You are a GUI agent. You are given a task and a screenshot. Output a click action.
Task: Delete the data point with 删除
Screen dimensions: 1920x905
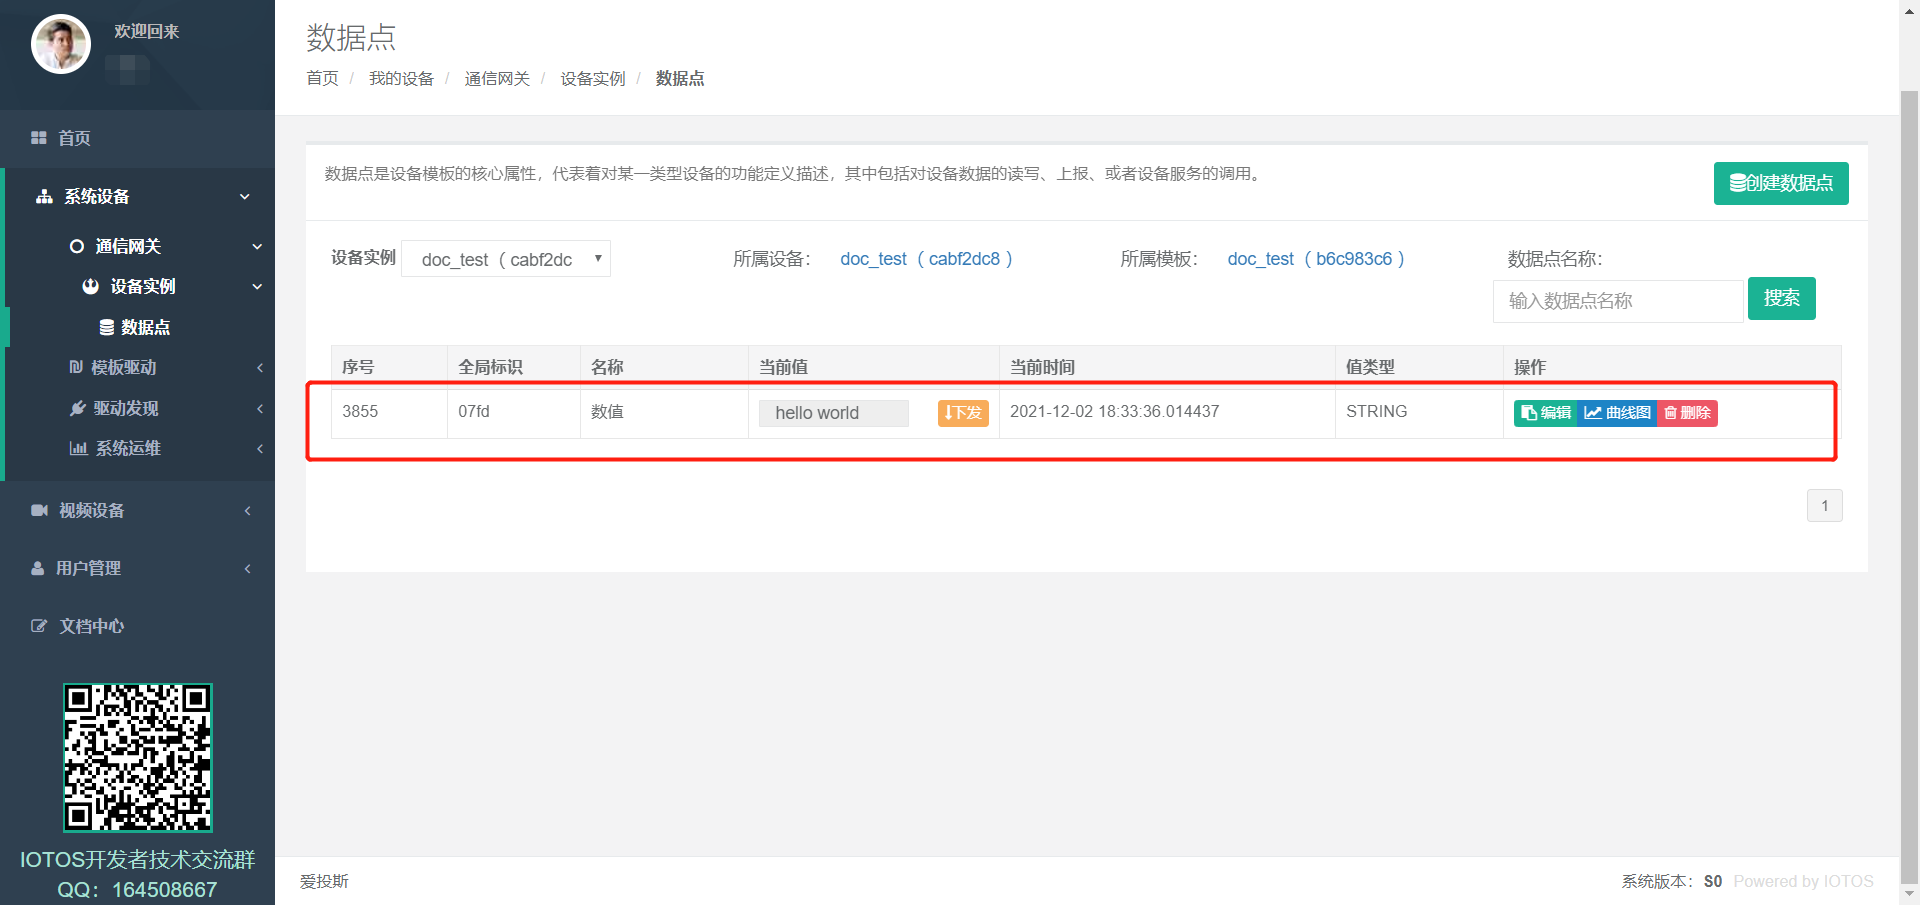pos(1687,413)
